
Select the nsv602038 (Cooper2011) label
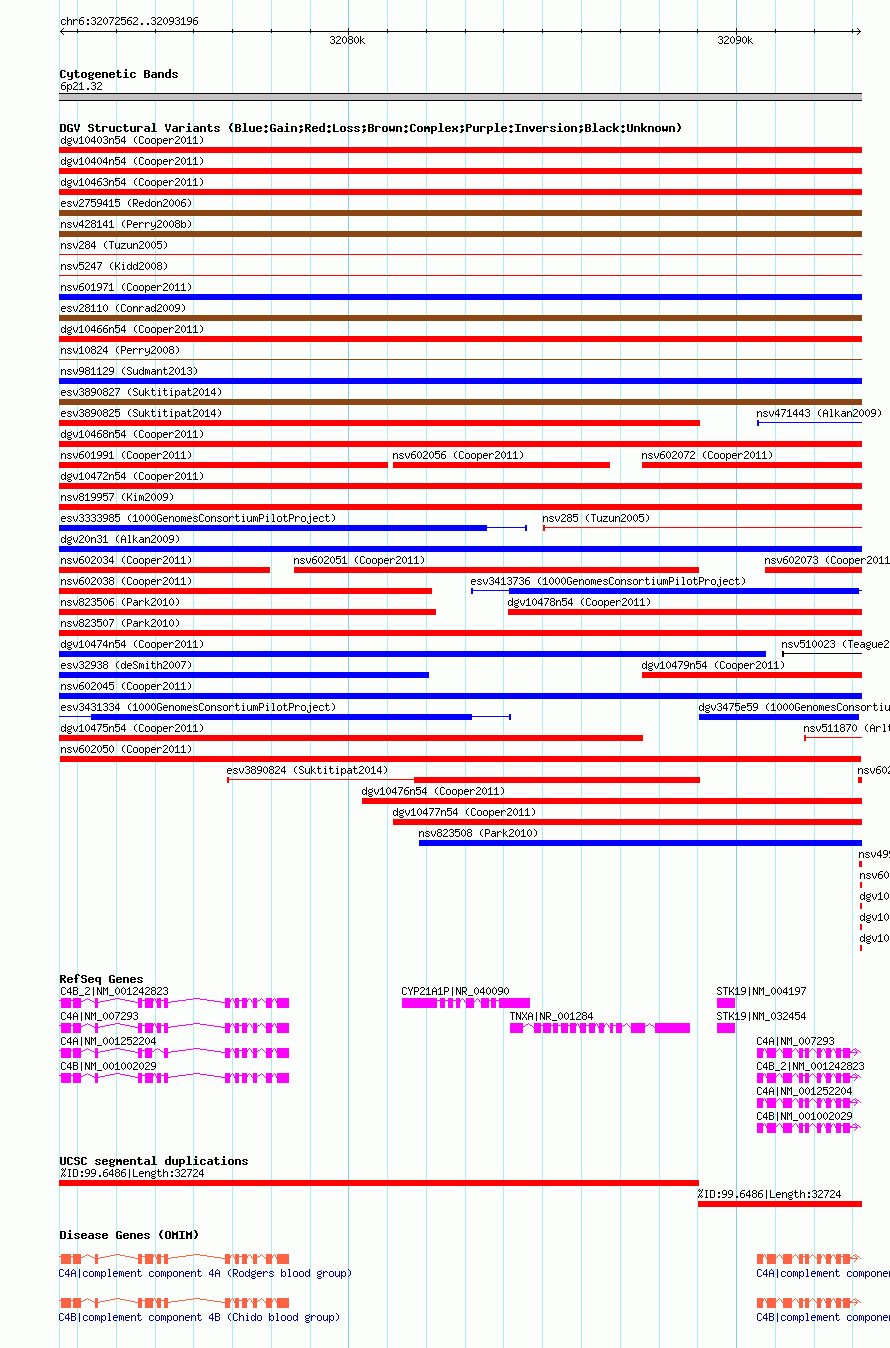[126, 581]
